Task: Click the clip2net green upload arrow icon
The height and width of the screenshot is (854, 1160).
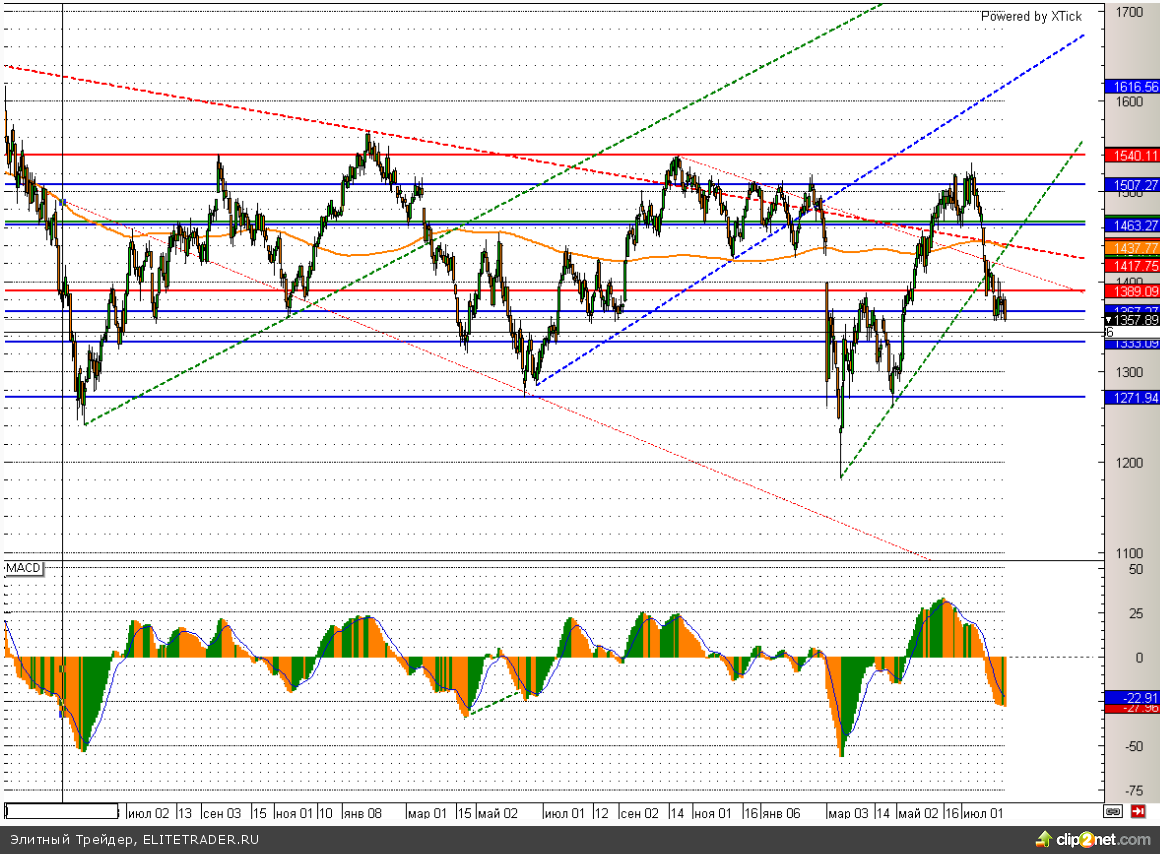Action: coord(1043,839)
